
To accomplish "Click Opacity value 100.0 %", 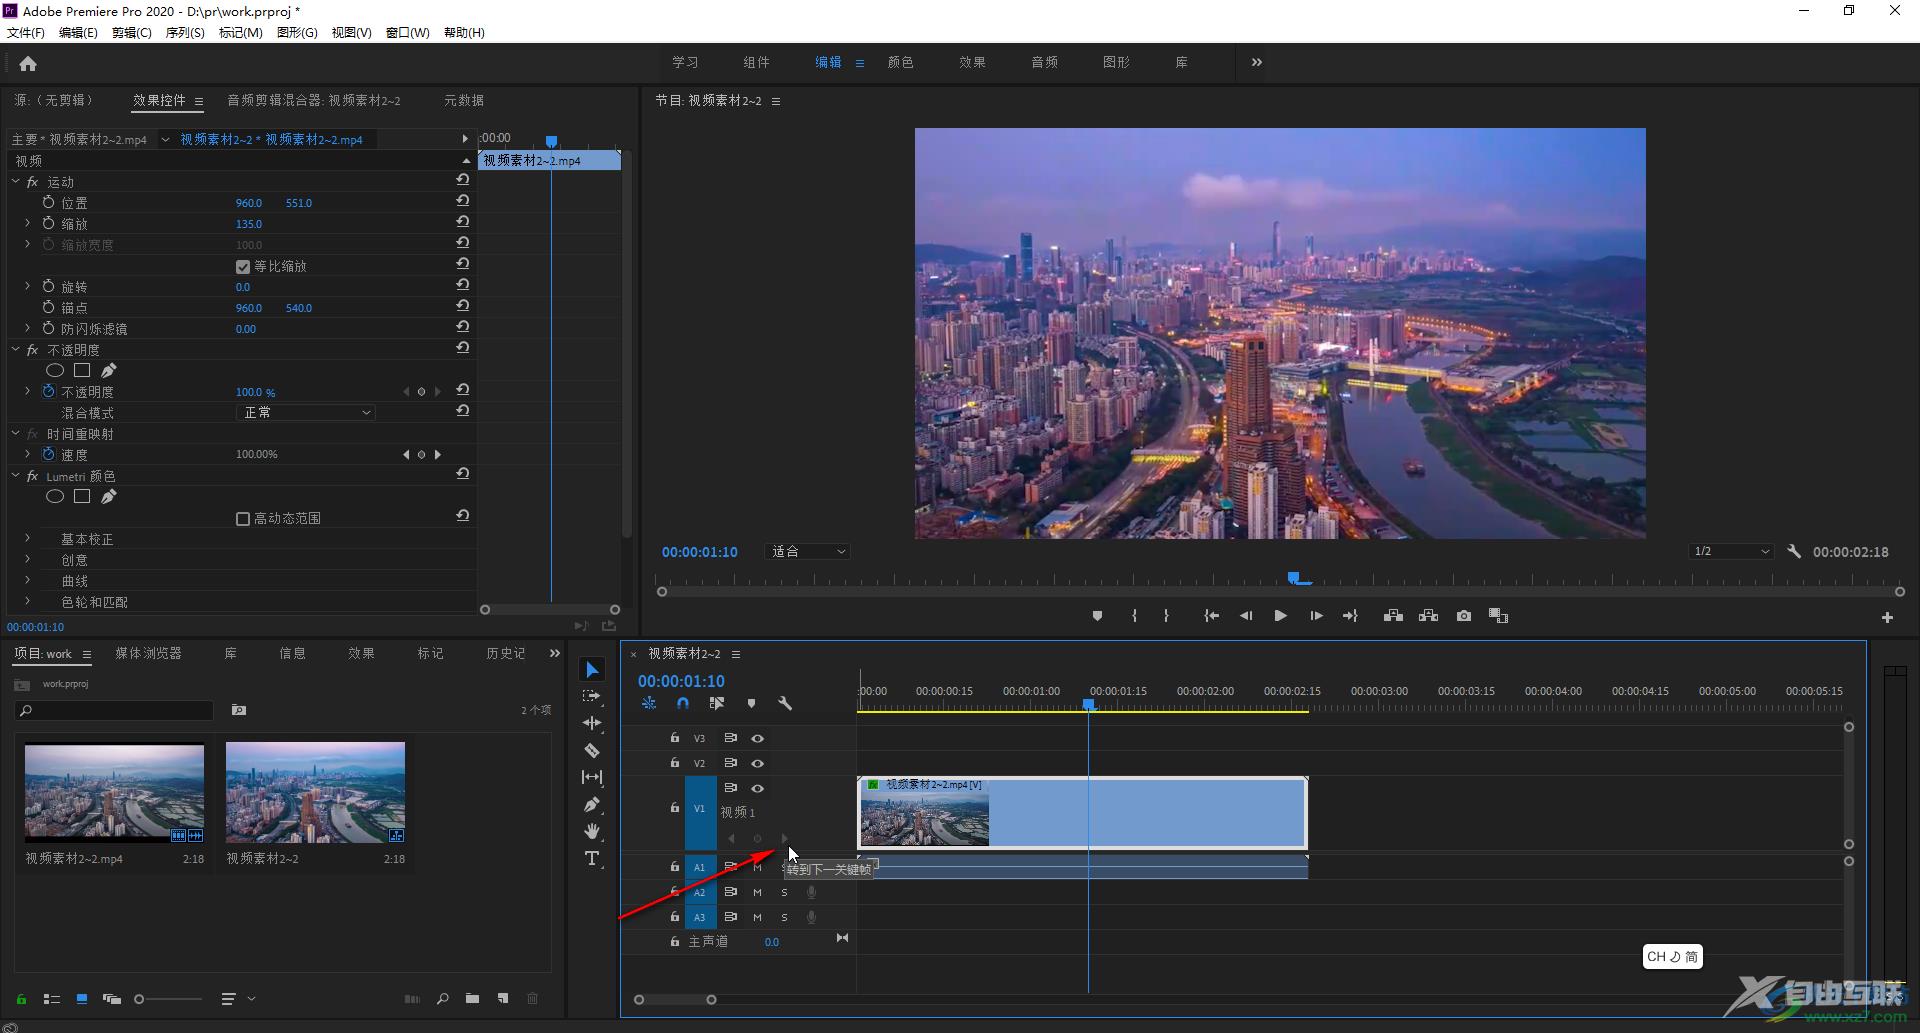I will 255,392.
